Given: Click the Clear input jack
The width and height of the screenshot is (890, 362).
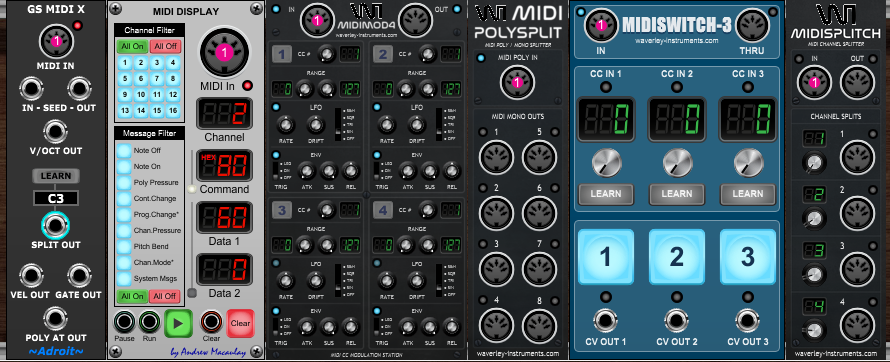Looking at the screenshot, I should (x=211, y=322).
